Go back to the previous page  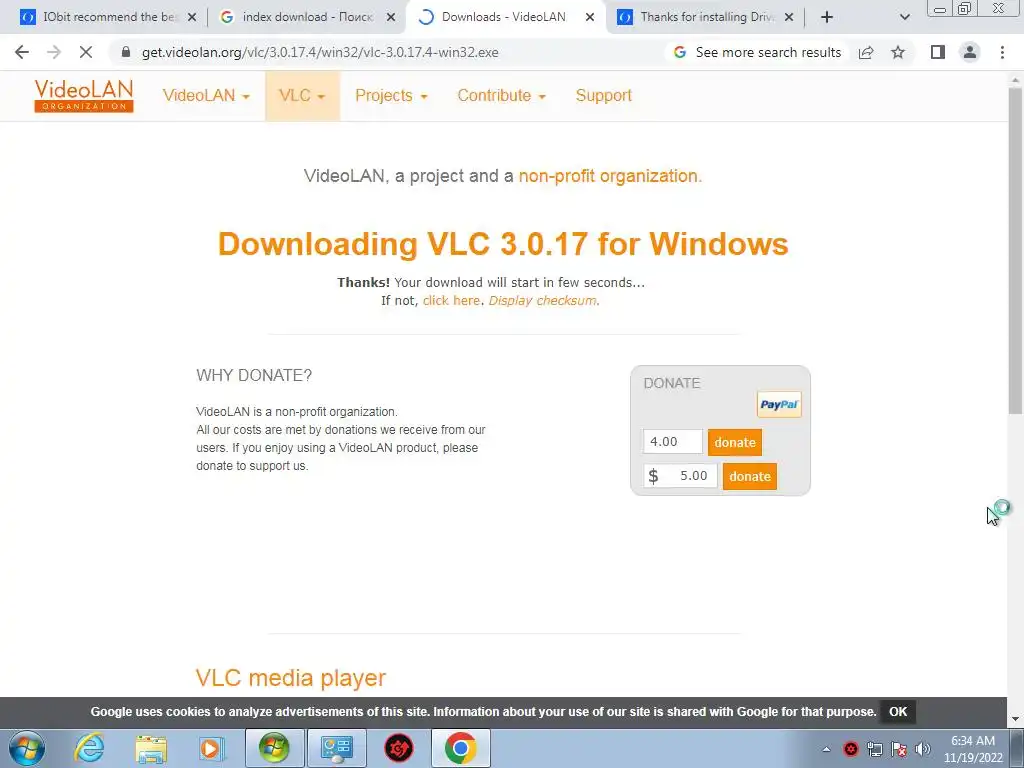pos(22,52)
